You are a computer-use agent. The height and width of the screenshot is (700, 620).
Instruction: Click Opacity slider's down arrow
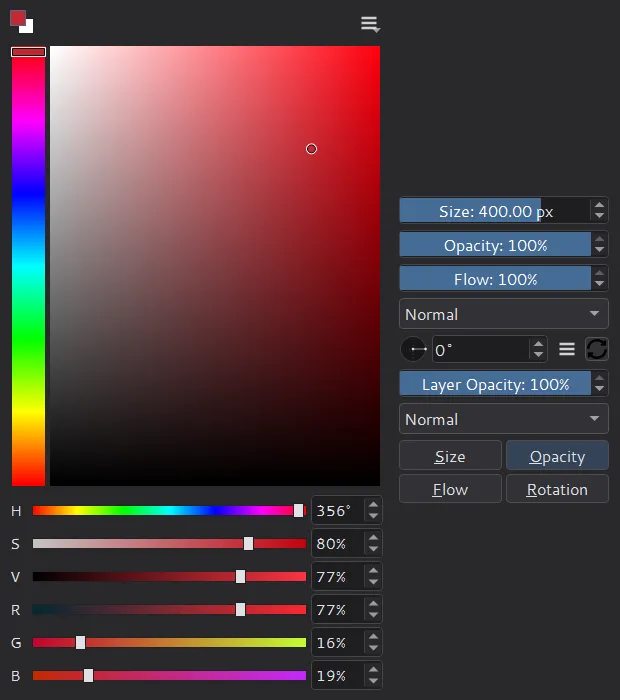click(x=599, y=250)
